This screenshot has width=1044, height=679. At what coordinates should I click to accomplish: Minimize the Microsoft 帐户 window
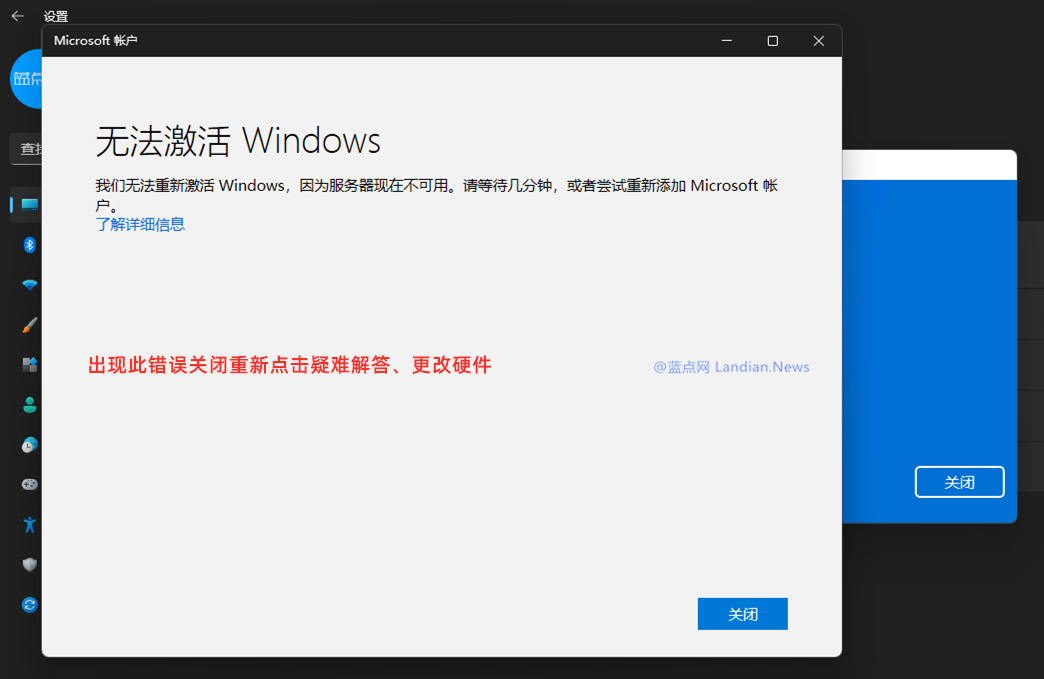pos(727,41)
